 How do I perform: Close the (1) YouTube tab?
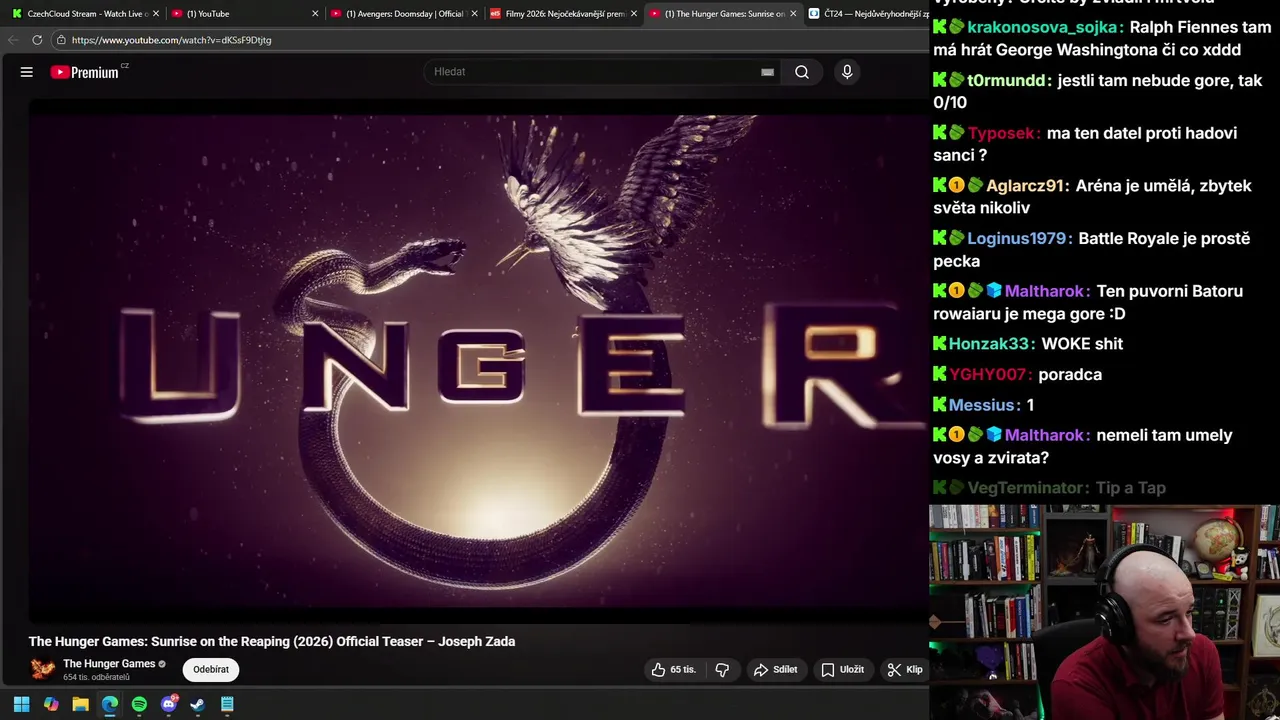point(315,14)
